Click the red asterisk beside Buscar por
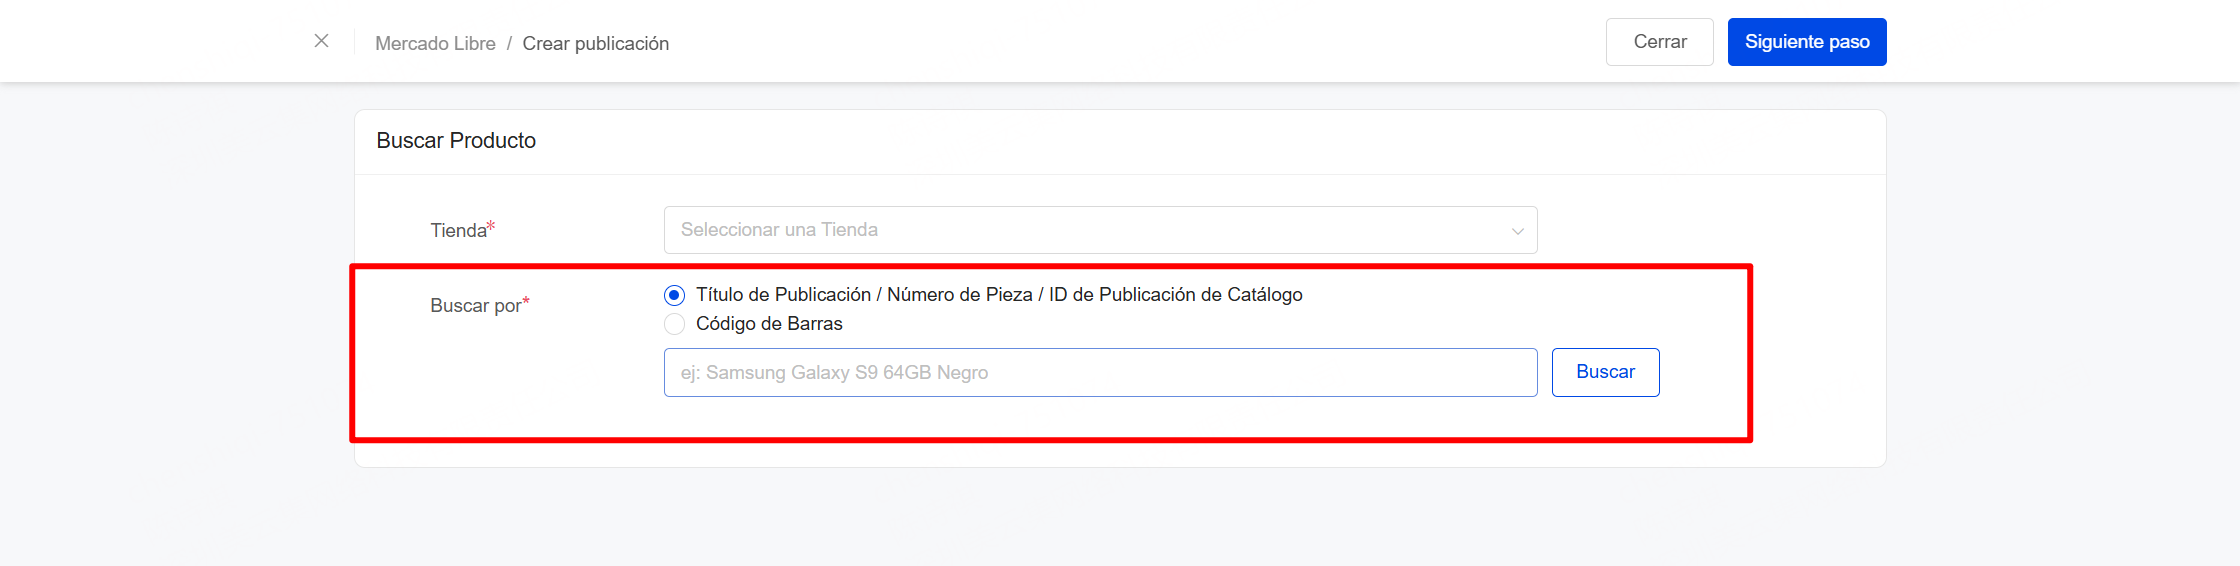The height and width of the screenshot is (566, 2240). (x=526, y=302)
